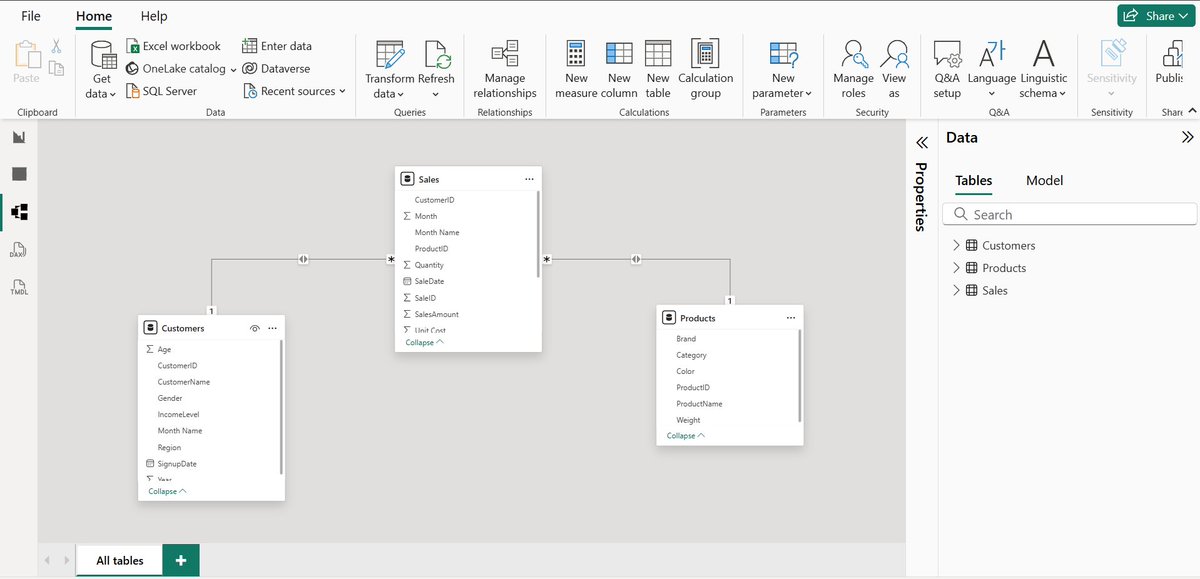Viewport: 1200px width, 579px height.
Task: Open Customers table more options
Action: [272, 328]
